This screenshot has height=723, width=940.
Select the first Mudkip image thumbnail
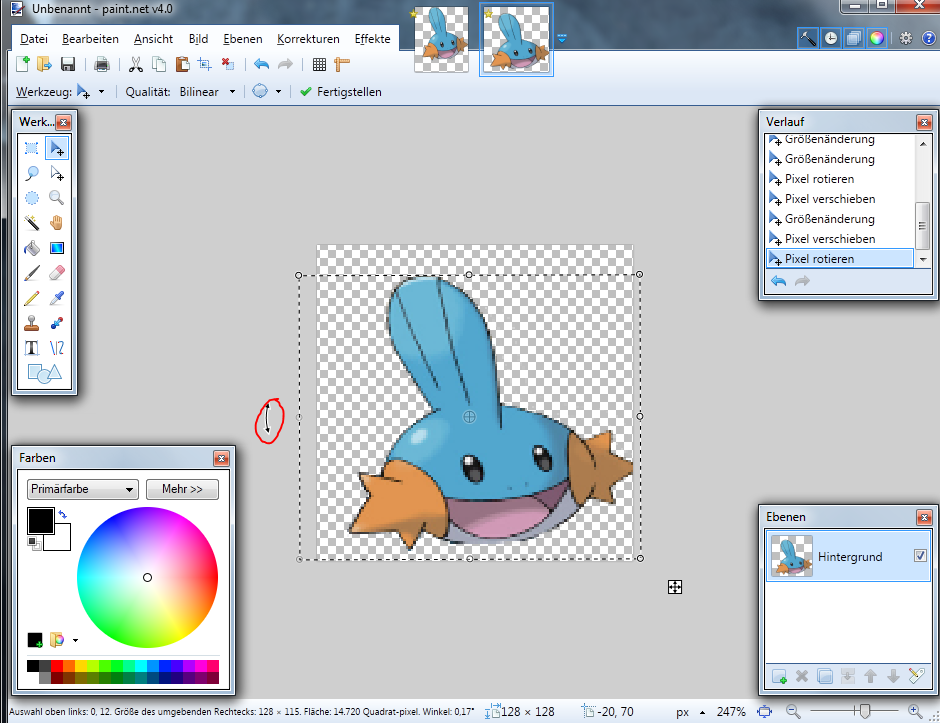[x=441, y=39]
